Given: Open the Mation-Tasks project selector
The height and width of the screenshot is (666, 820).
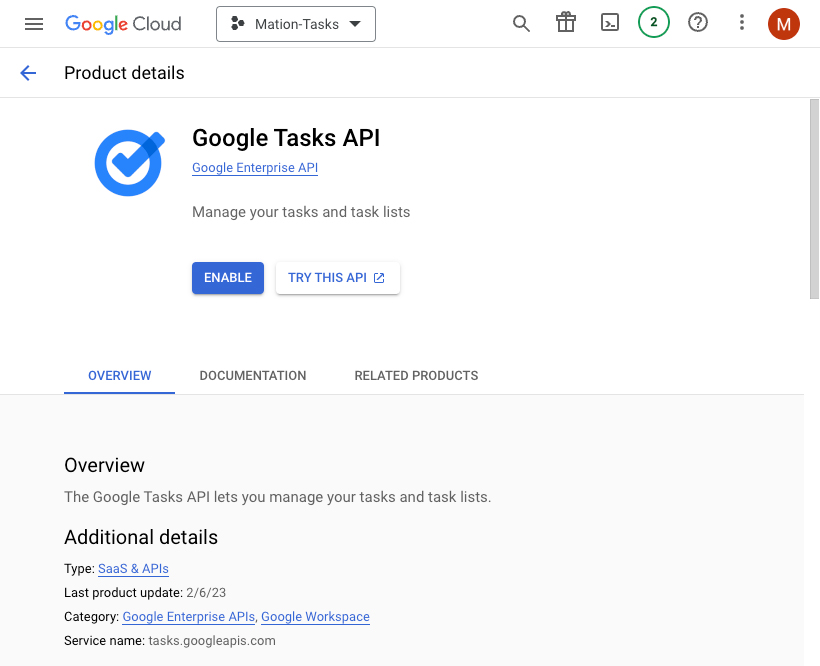Looking at the screenshot, I should (296, 24).
